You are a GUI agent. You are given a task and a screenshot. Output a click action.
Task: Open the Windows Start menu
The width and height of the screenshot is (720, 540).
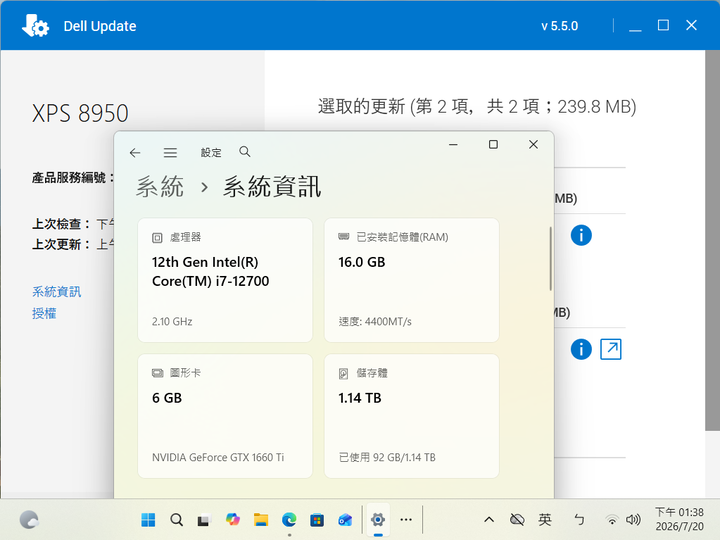(x=148, y=520)
